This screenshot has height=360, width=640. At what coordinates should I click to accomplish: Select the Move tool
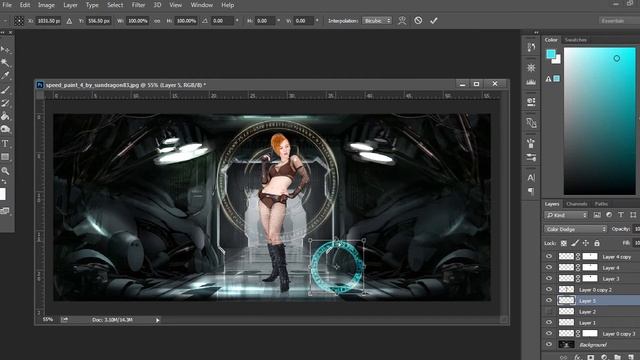pyautogui.click(x=5, y=50)
